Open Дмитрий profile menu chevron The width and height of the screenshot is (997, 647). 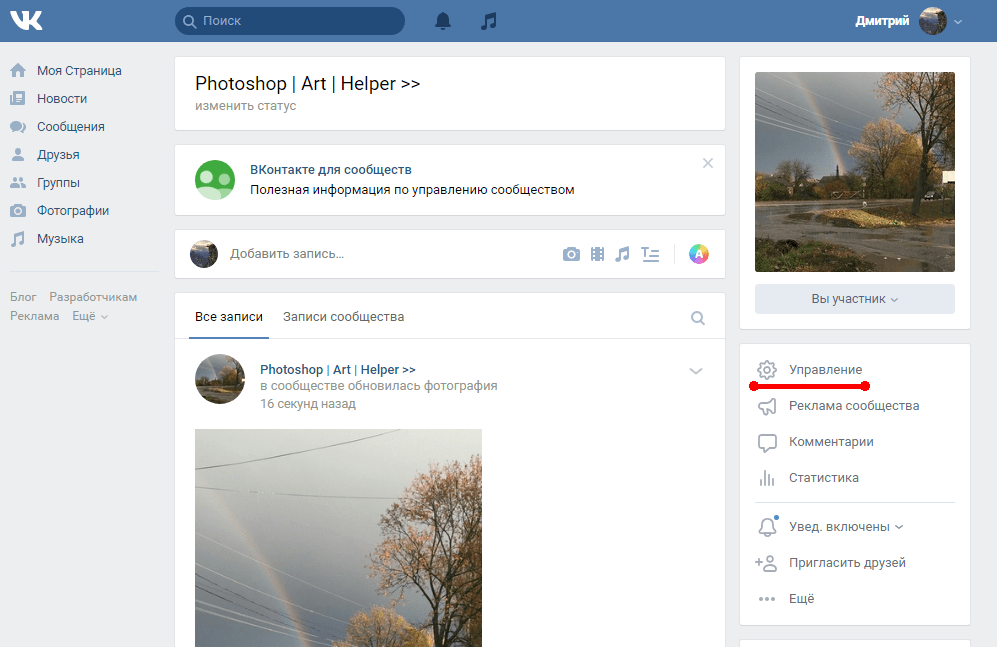coord(958,22)
